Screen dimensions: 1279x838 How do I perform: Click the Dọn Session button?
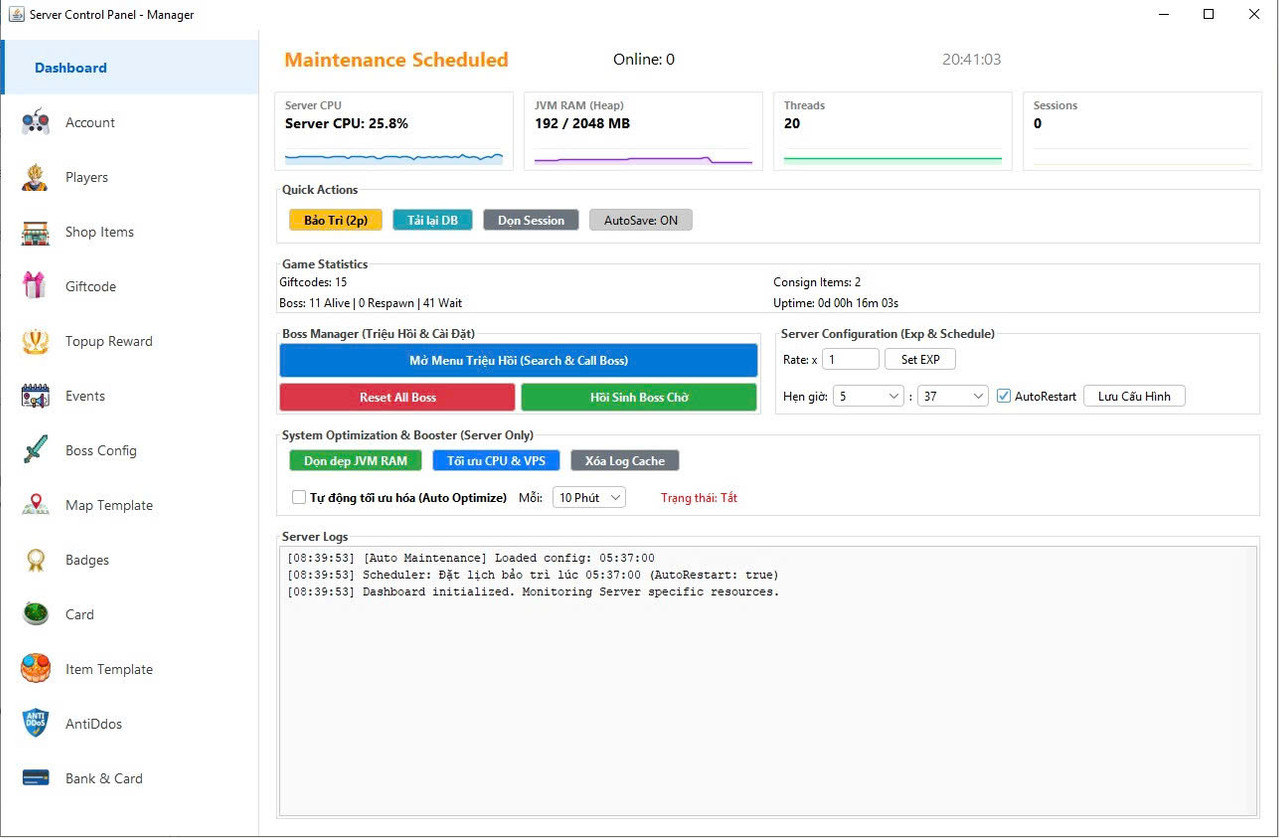pos(531,220)
